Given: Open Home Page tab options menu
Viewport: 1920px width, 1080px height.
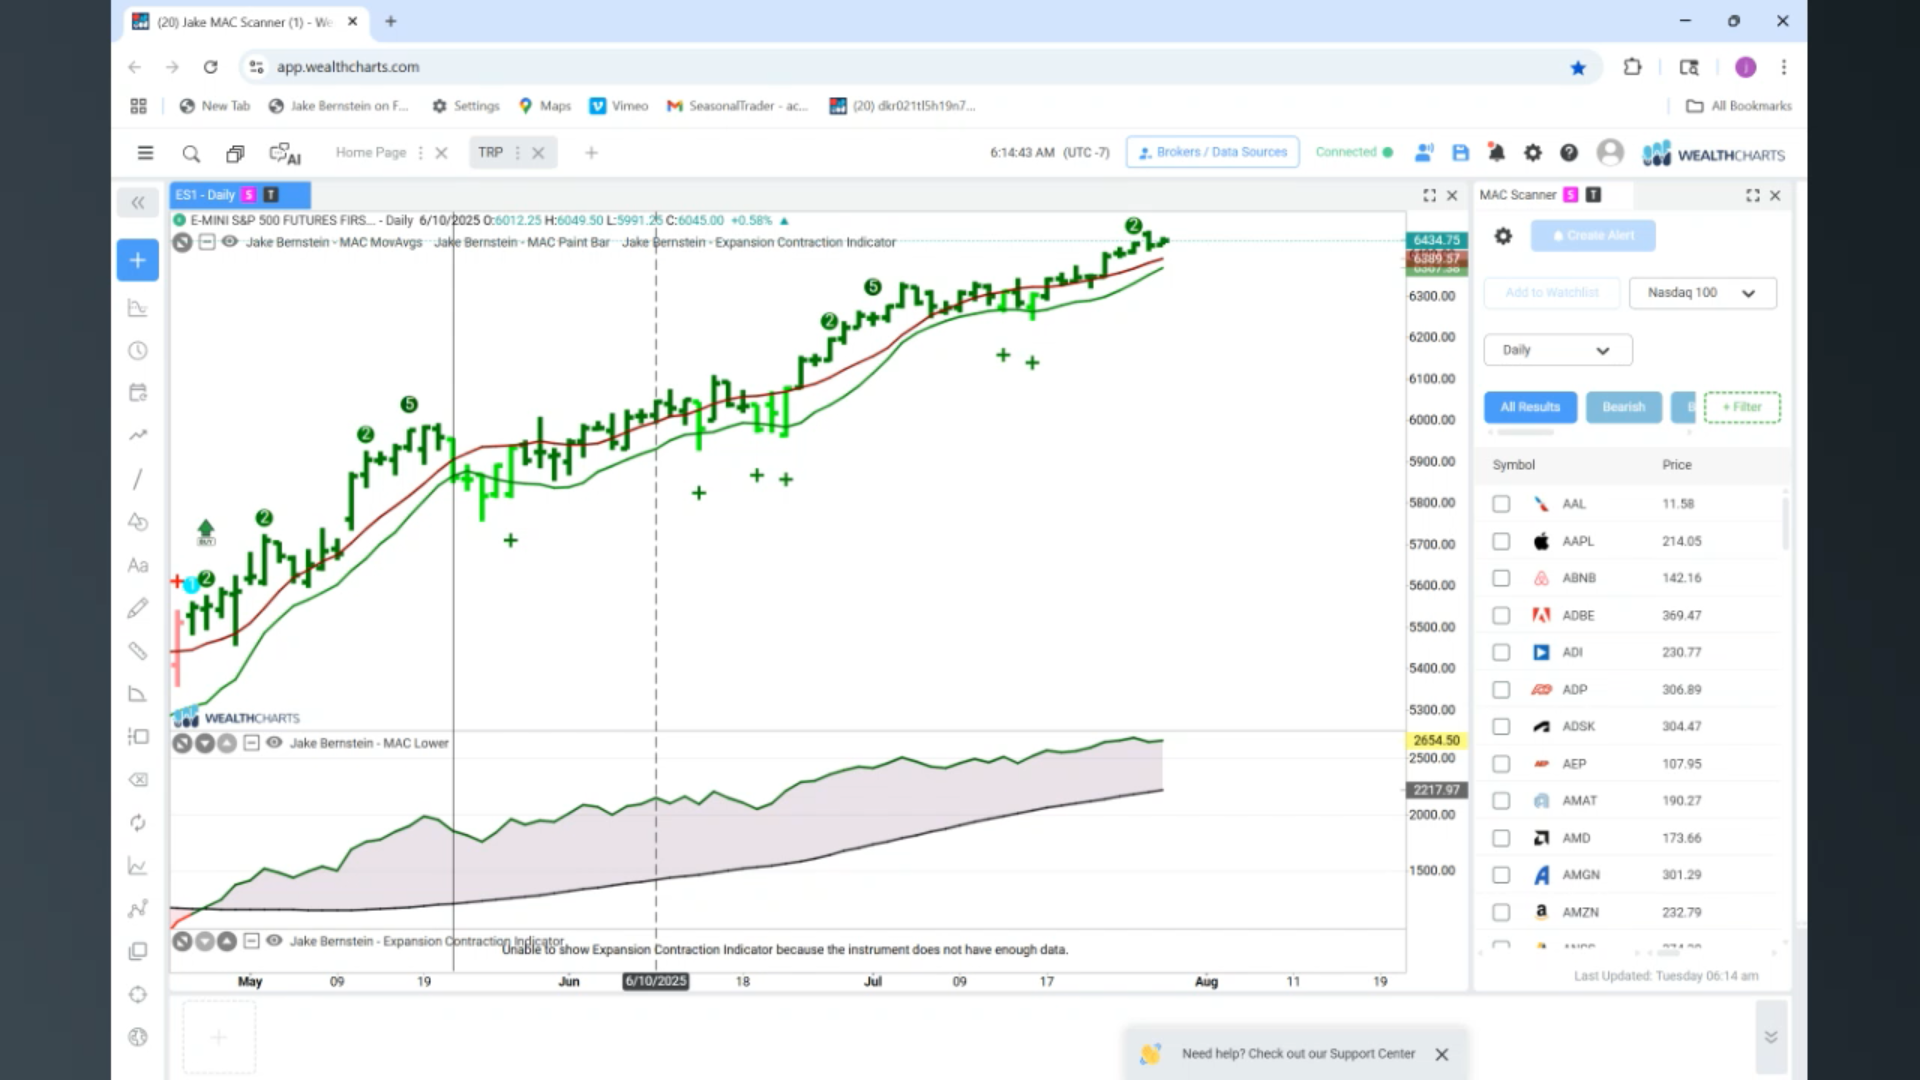Looking at the screenshot, I should coord(420,153).
